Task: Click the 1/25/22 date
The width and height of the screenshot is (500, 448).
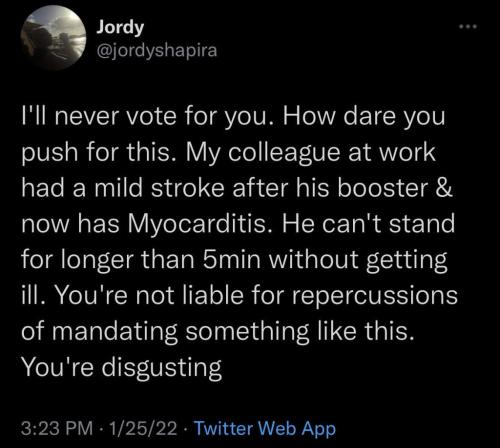Action: click(144, 428)
